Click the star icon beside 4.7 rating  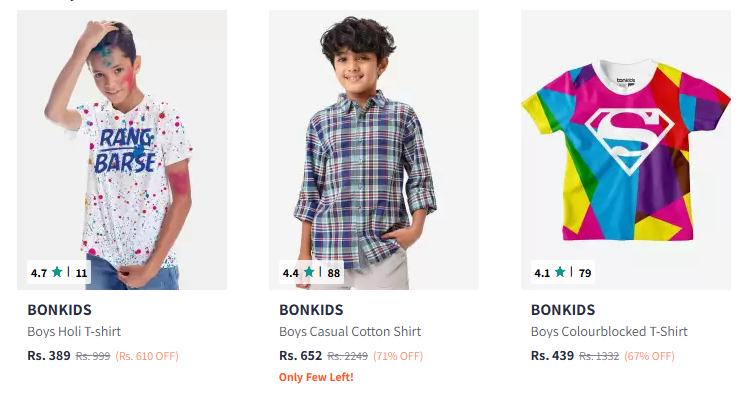click(57, 272)
